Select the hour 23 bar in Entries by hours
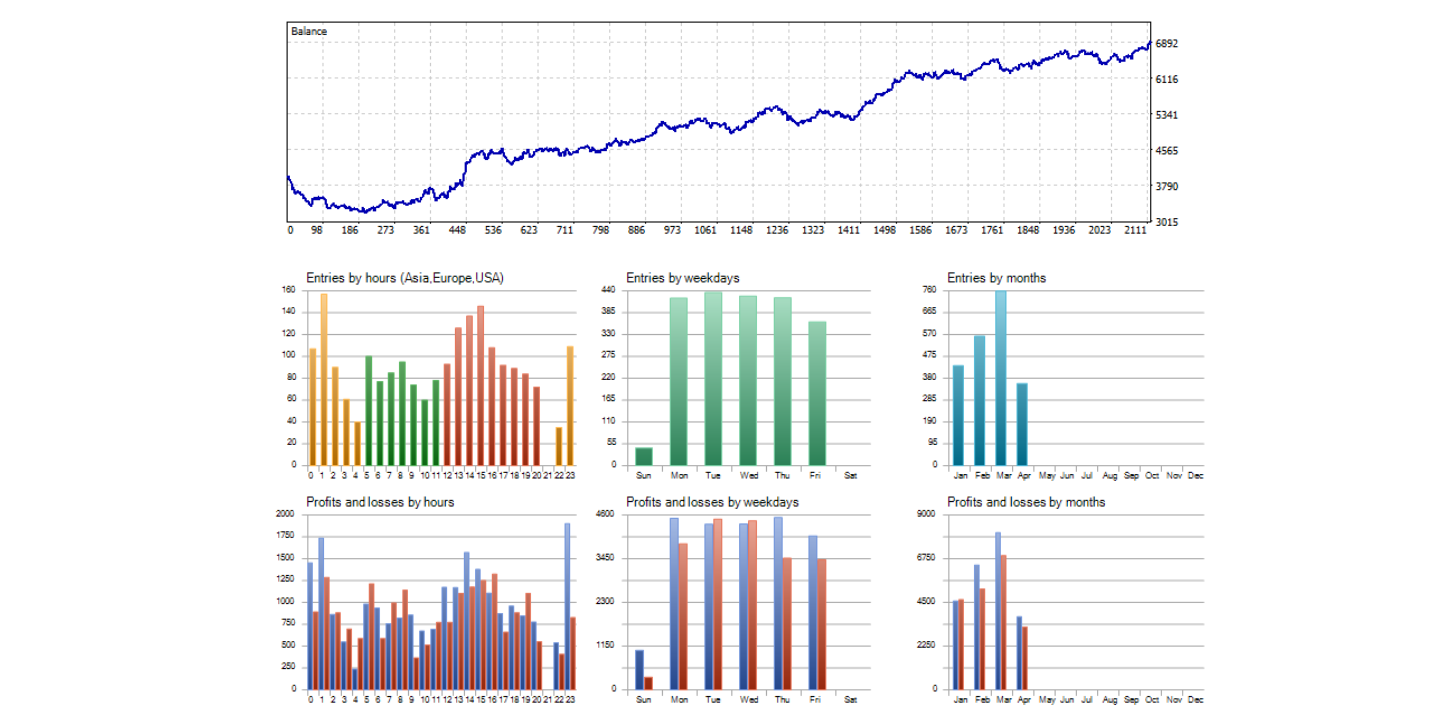1446x723 pixels. point(570,406)
